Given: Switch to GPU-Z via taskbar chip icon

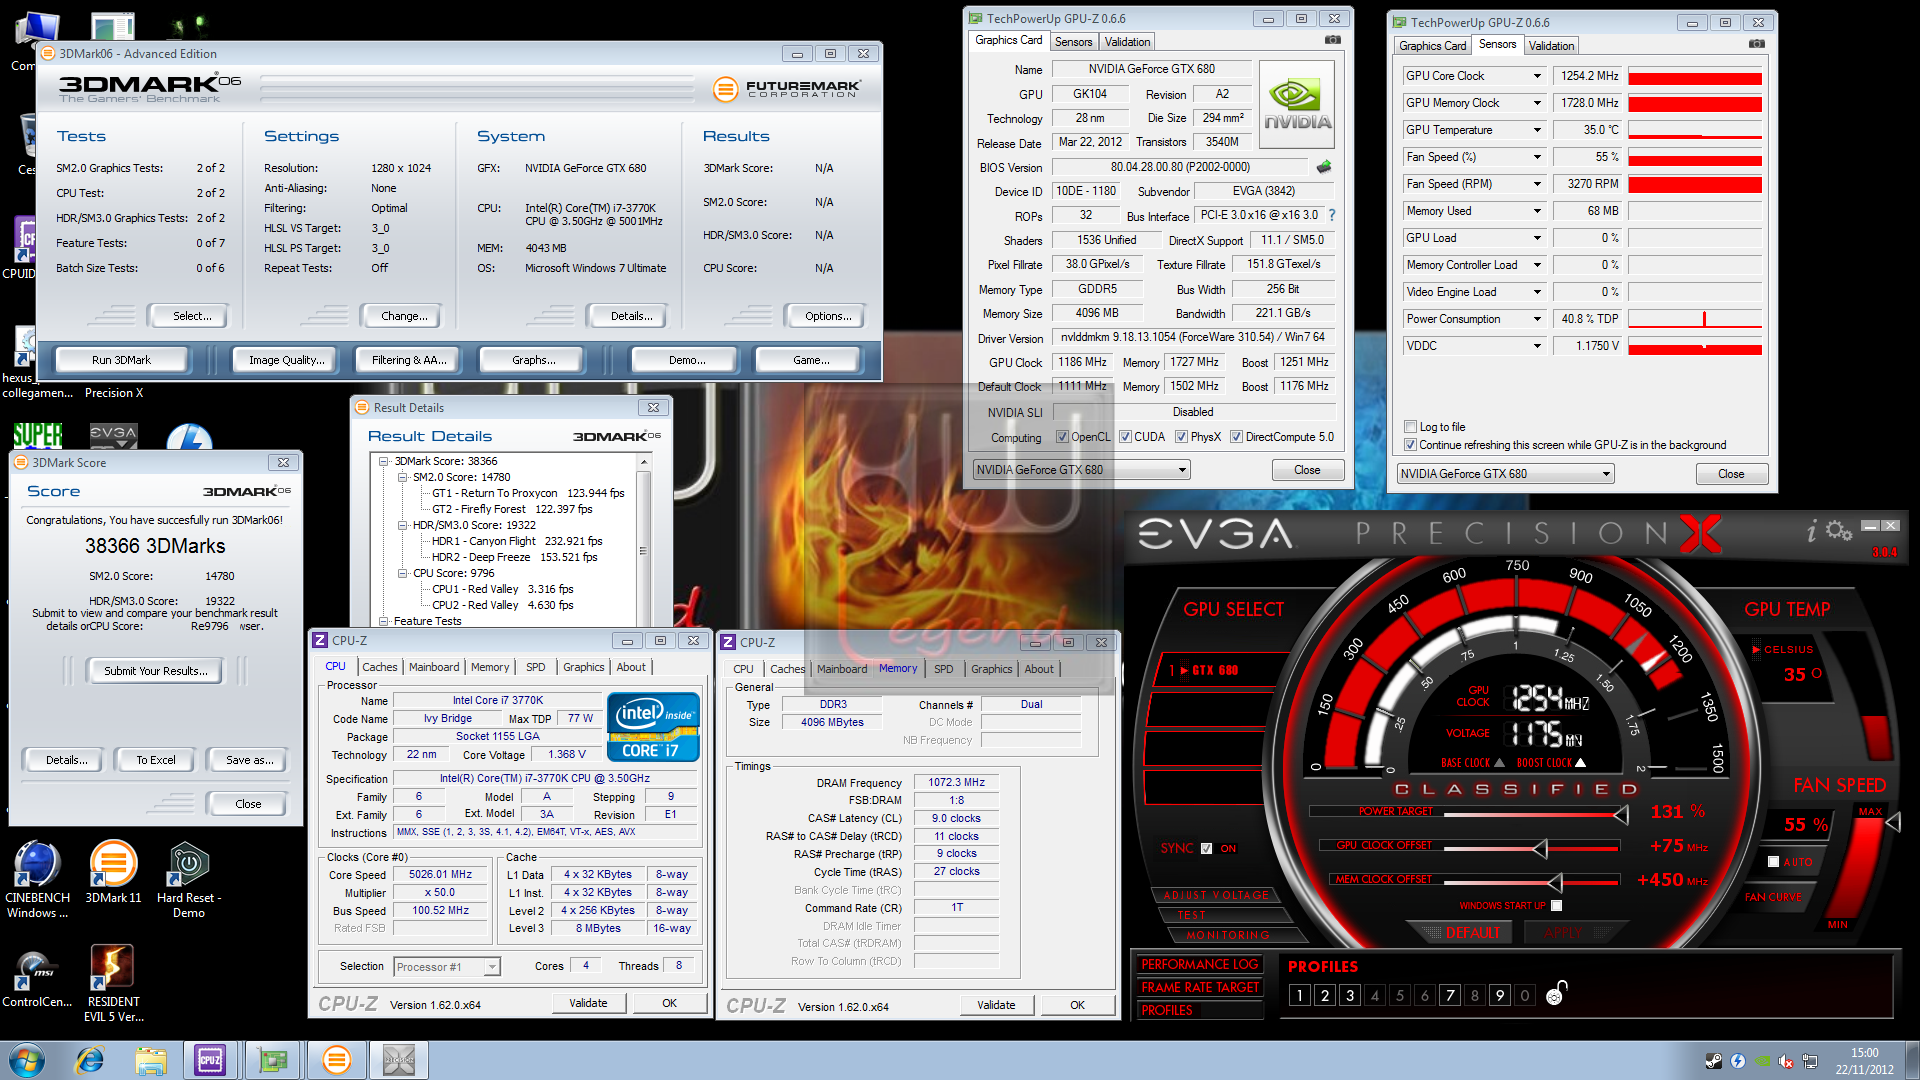Looking at the screenshot, I should point(272,1060).
